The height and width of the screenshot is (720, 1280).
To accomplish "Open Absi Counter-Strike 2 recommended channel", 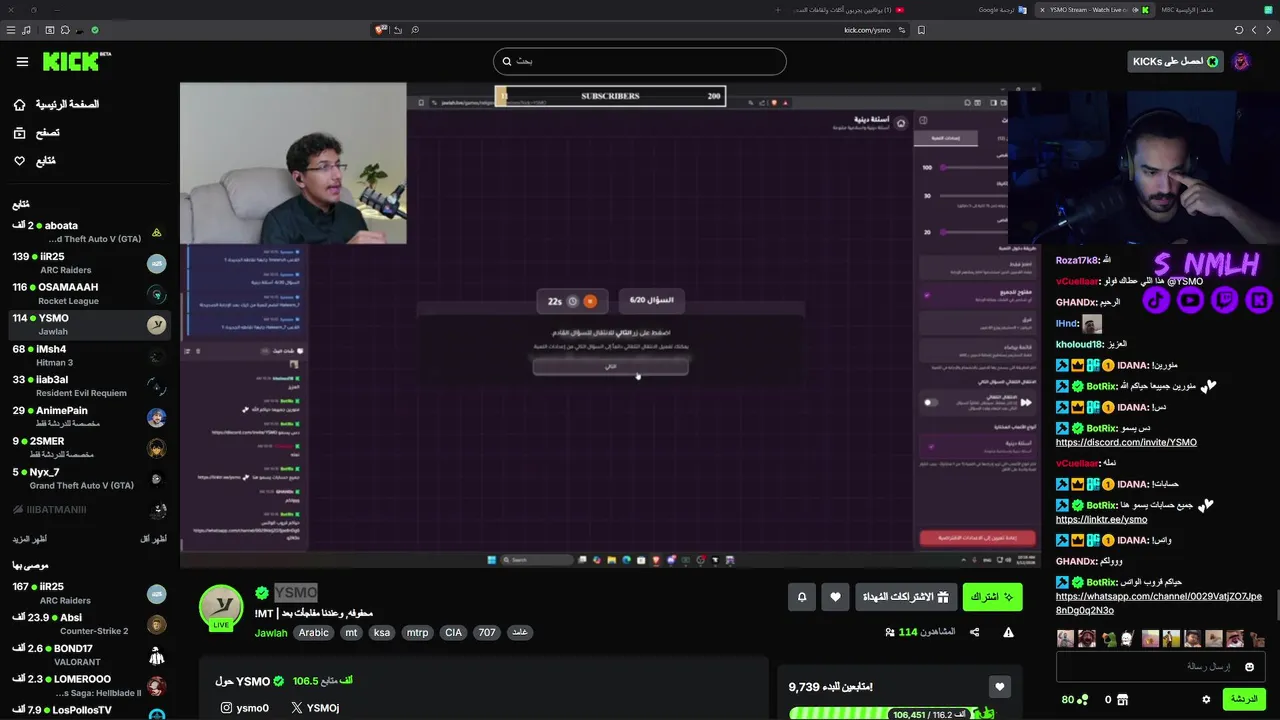I will 89,625.
